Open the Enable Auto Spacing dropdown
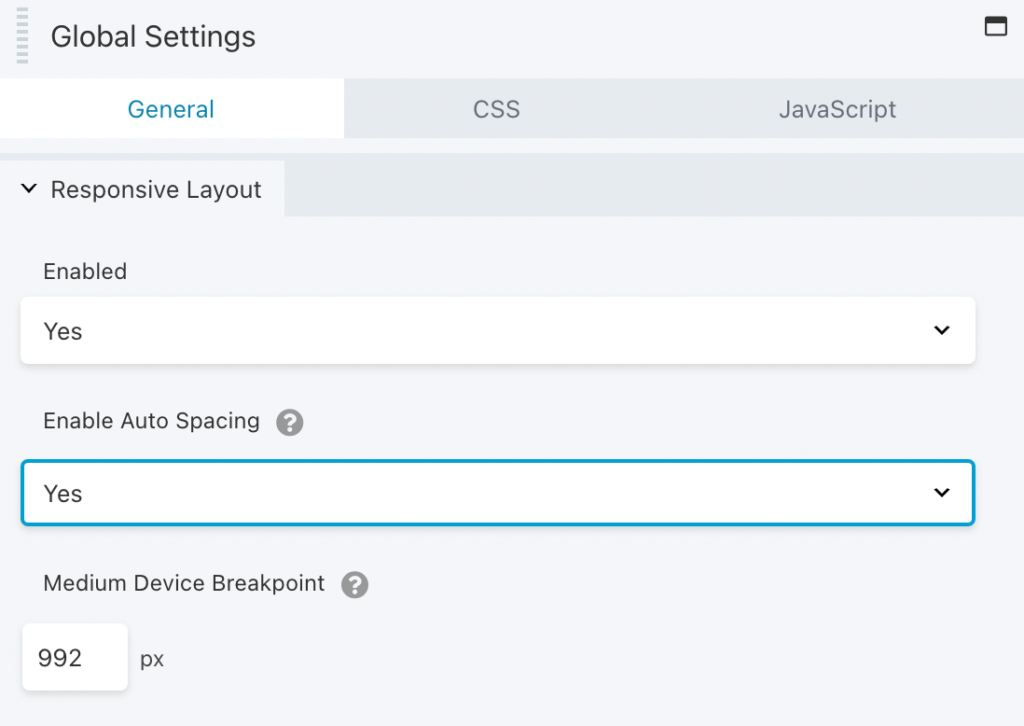 [497, 492]
